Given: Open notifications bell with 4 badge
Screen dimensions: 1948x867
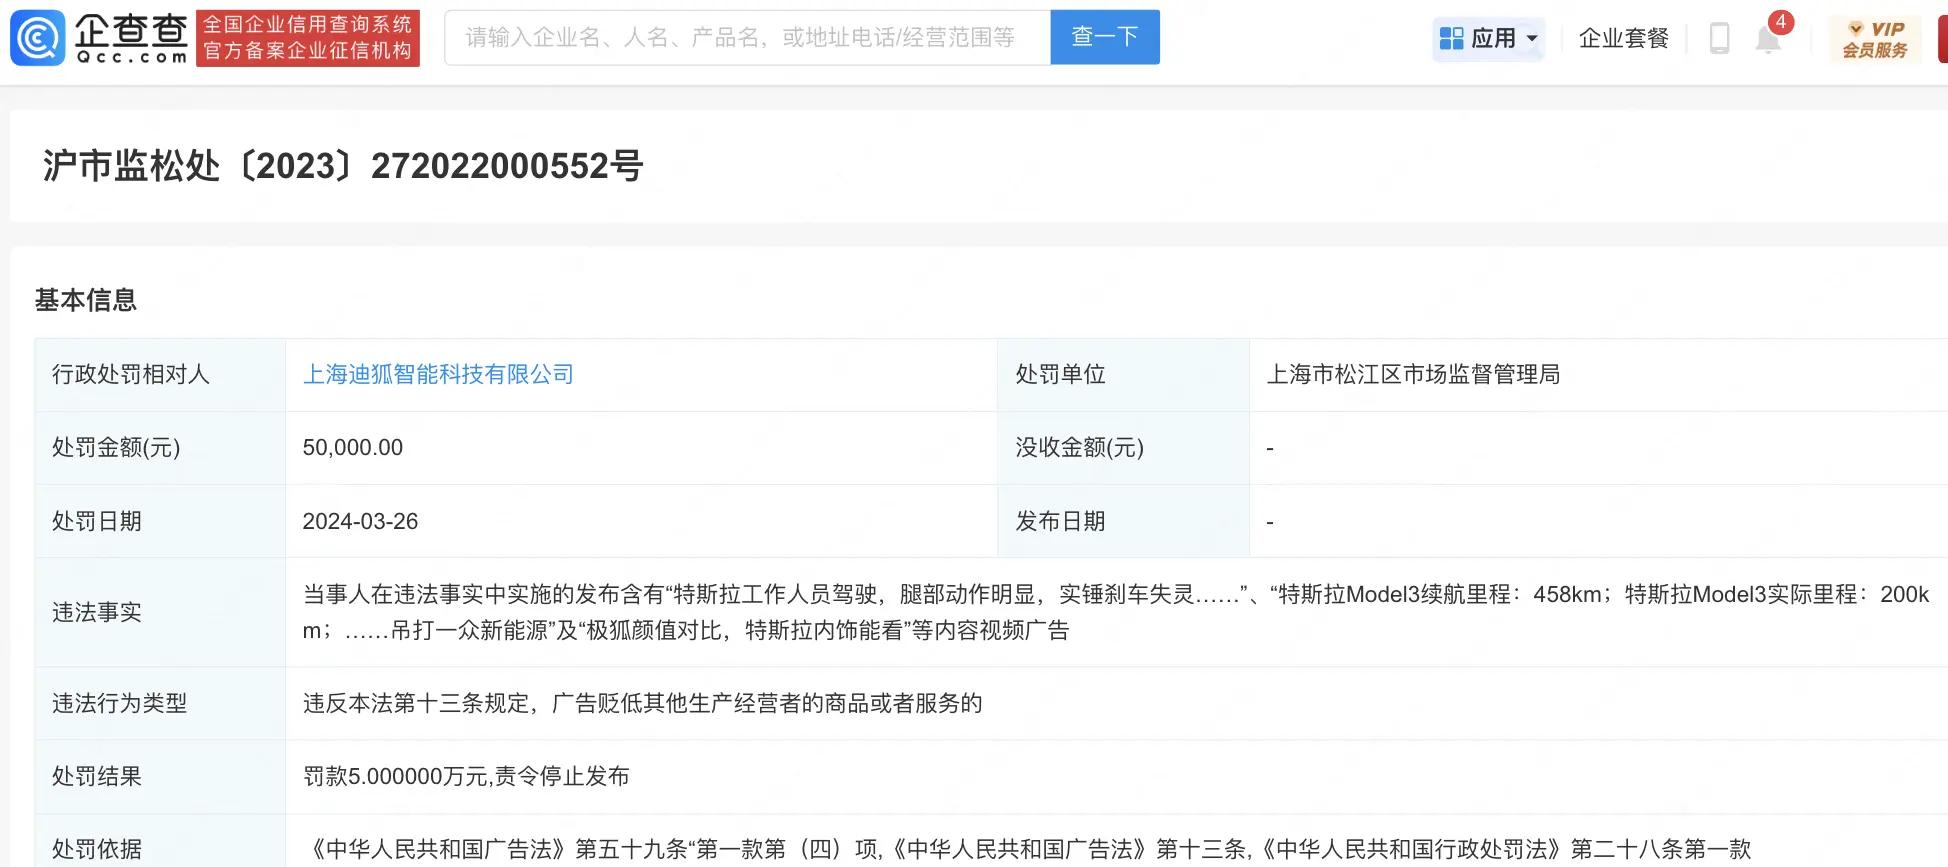Looking at the screenshot, I should 1769,38.
